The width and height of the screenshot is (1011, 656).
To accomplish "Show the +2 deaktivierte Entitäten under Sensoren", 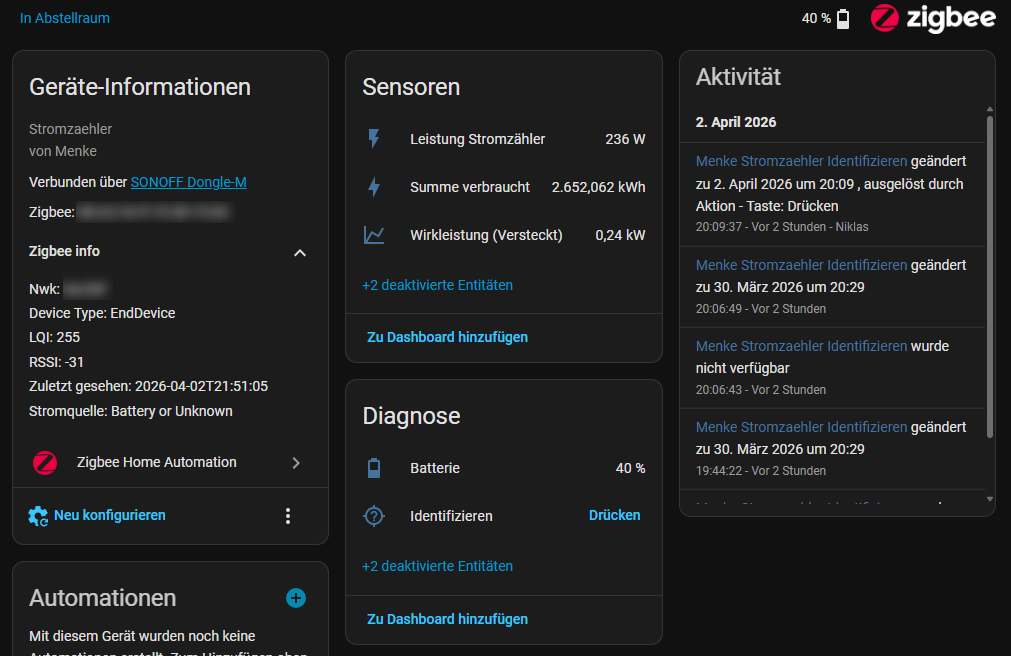I will [x=437, y=285].
